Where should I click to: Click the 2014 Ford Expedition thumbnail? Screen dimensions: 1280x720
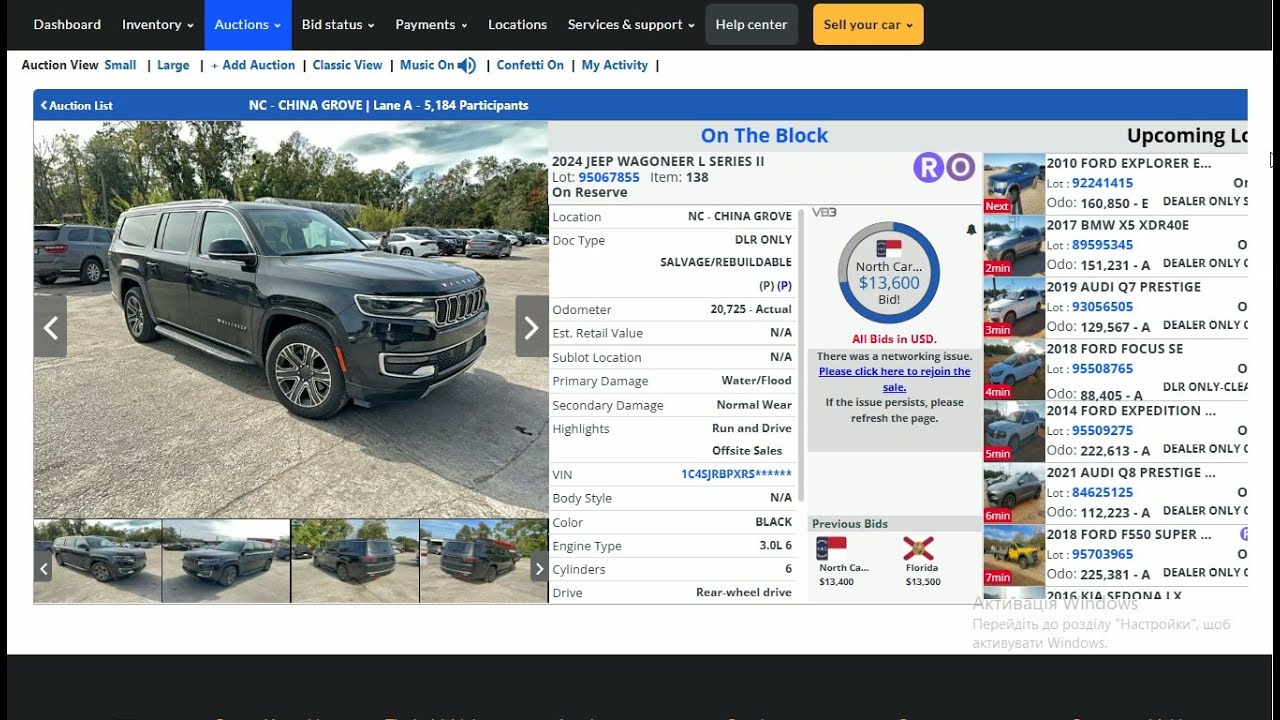(x=1014, y=432)
